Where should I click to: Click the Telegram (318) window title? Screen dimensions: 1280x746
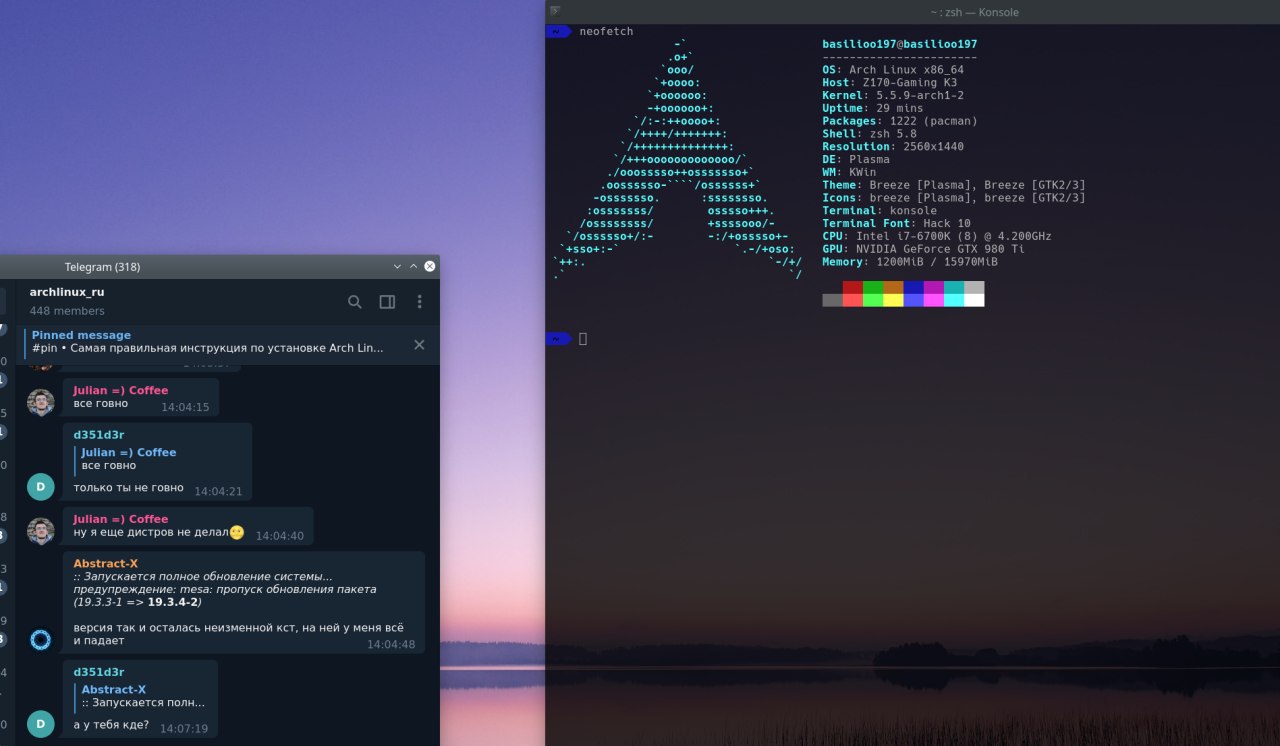[102, 267]
